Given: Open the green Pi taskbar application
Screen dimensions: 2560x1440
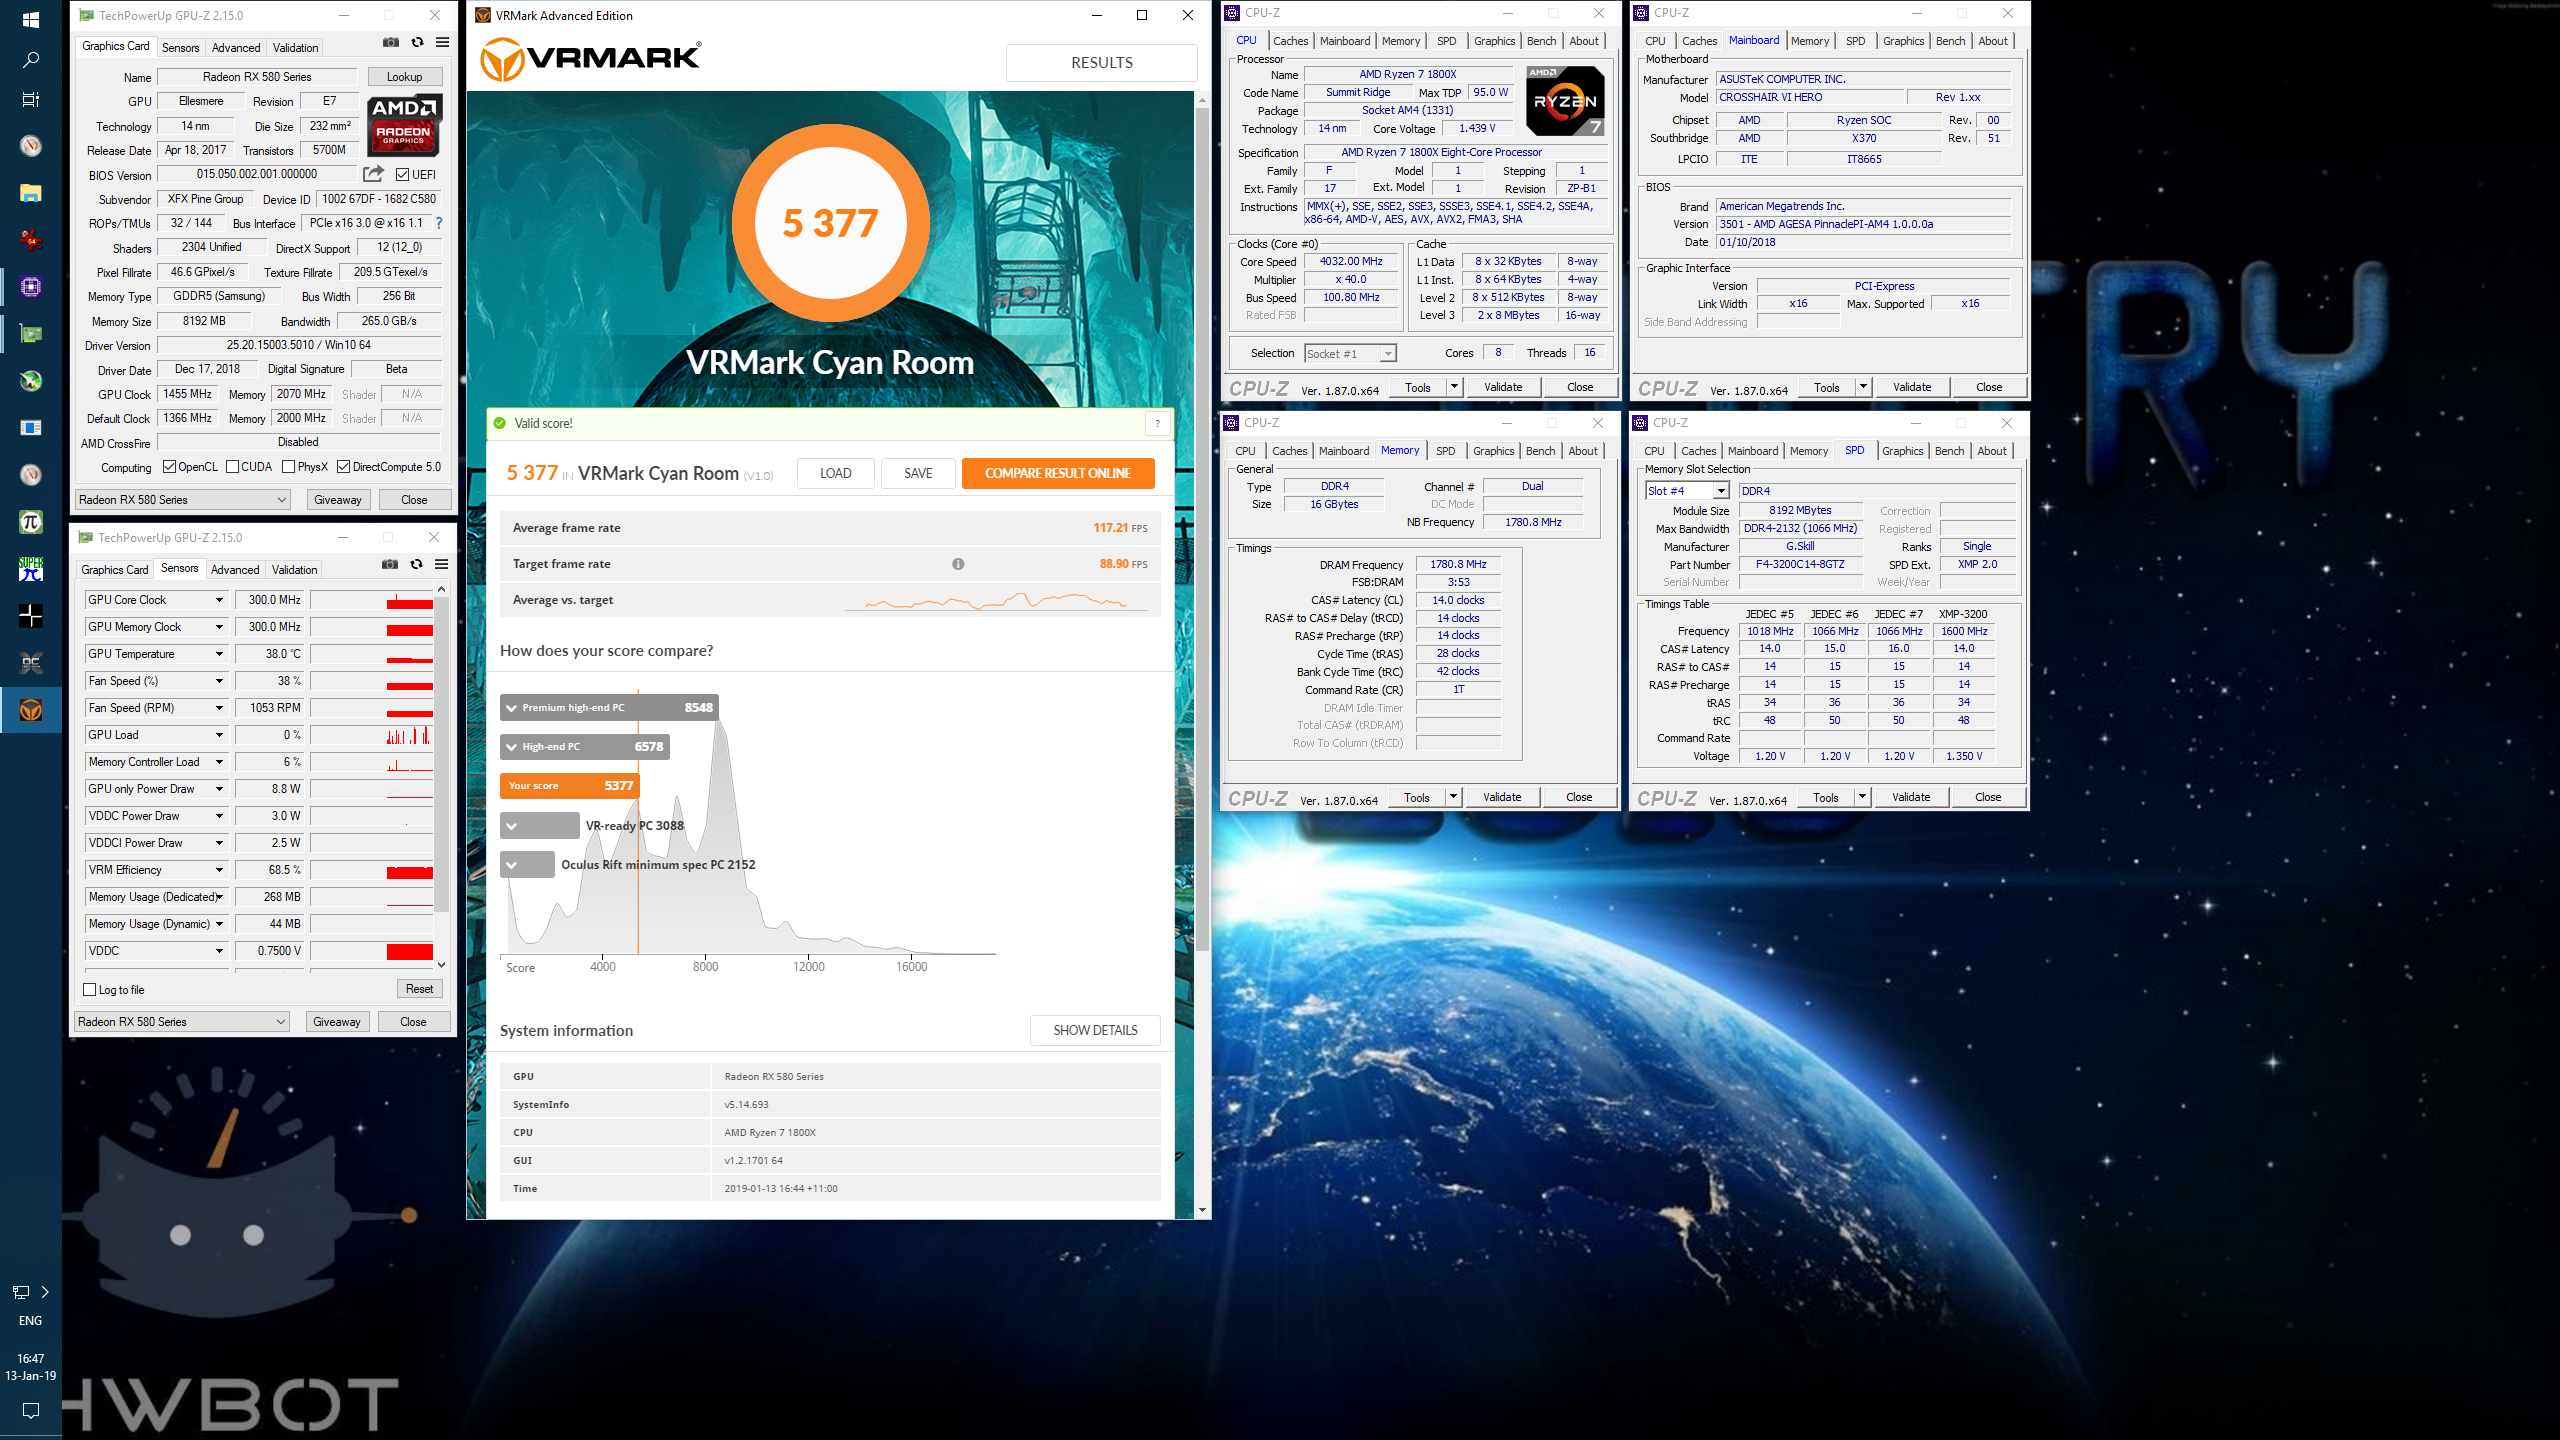Looking at the screenshot, I should pos(30,522).
